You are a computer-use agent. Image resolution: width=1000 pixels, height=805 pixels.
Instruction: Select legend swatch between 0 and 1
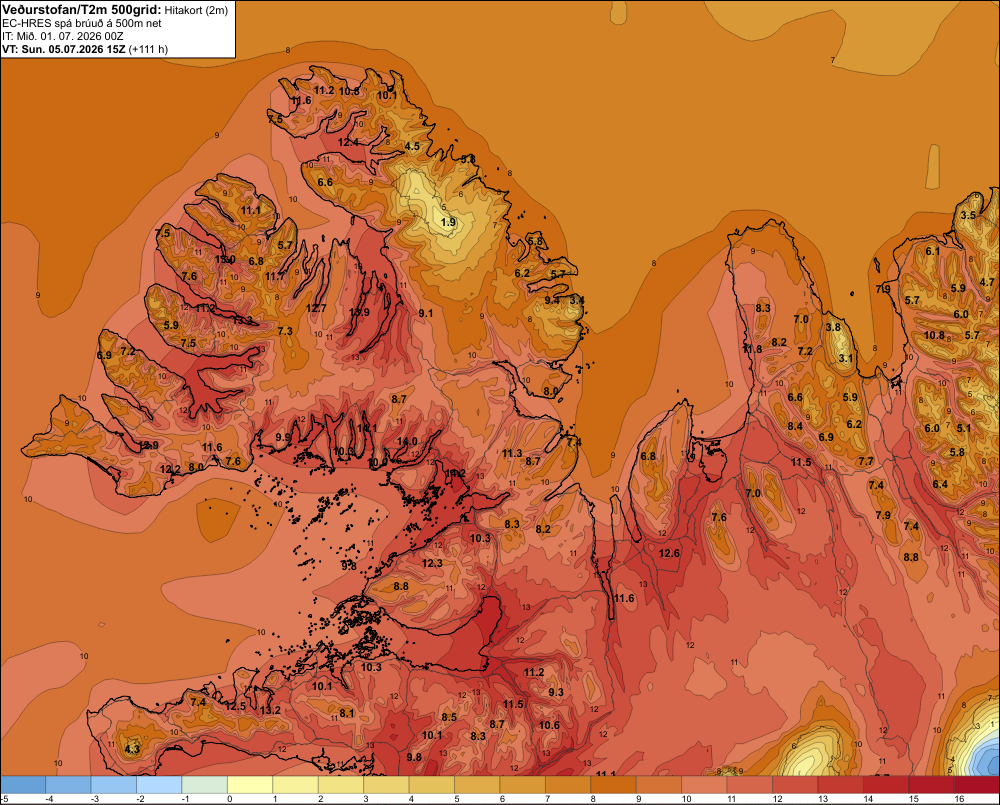[x=250, y=784]
